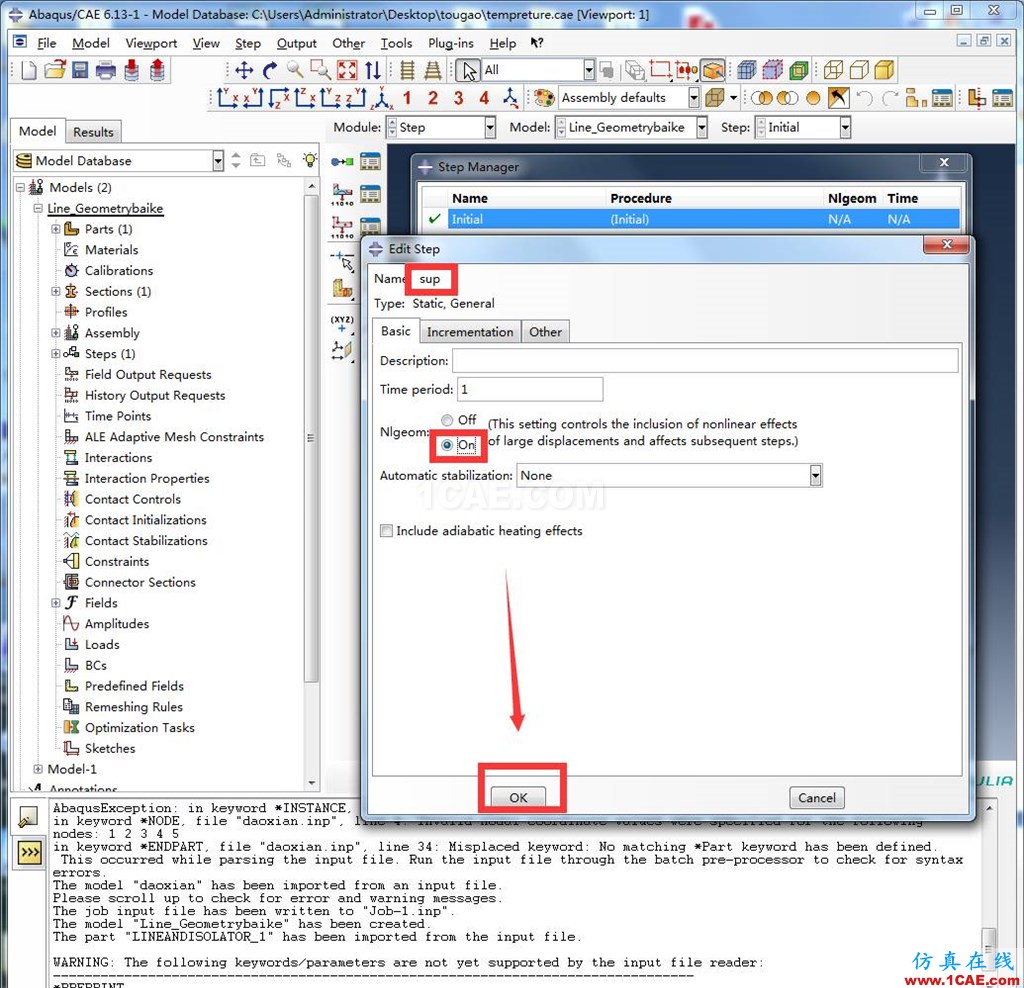Screen dimensions: 1024x988
Task: Click OK in Edit Step dialog
Action: coord(519,797)
